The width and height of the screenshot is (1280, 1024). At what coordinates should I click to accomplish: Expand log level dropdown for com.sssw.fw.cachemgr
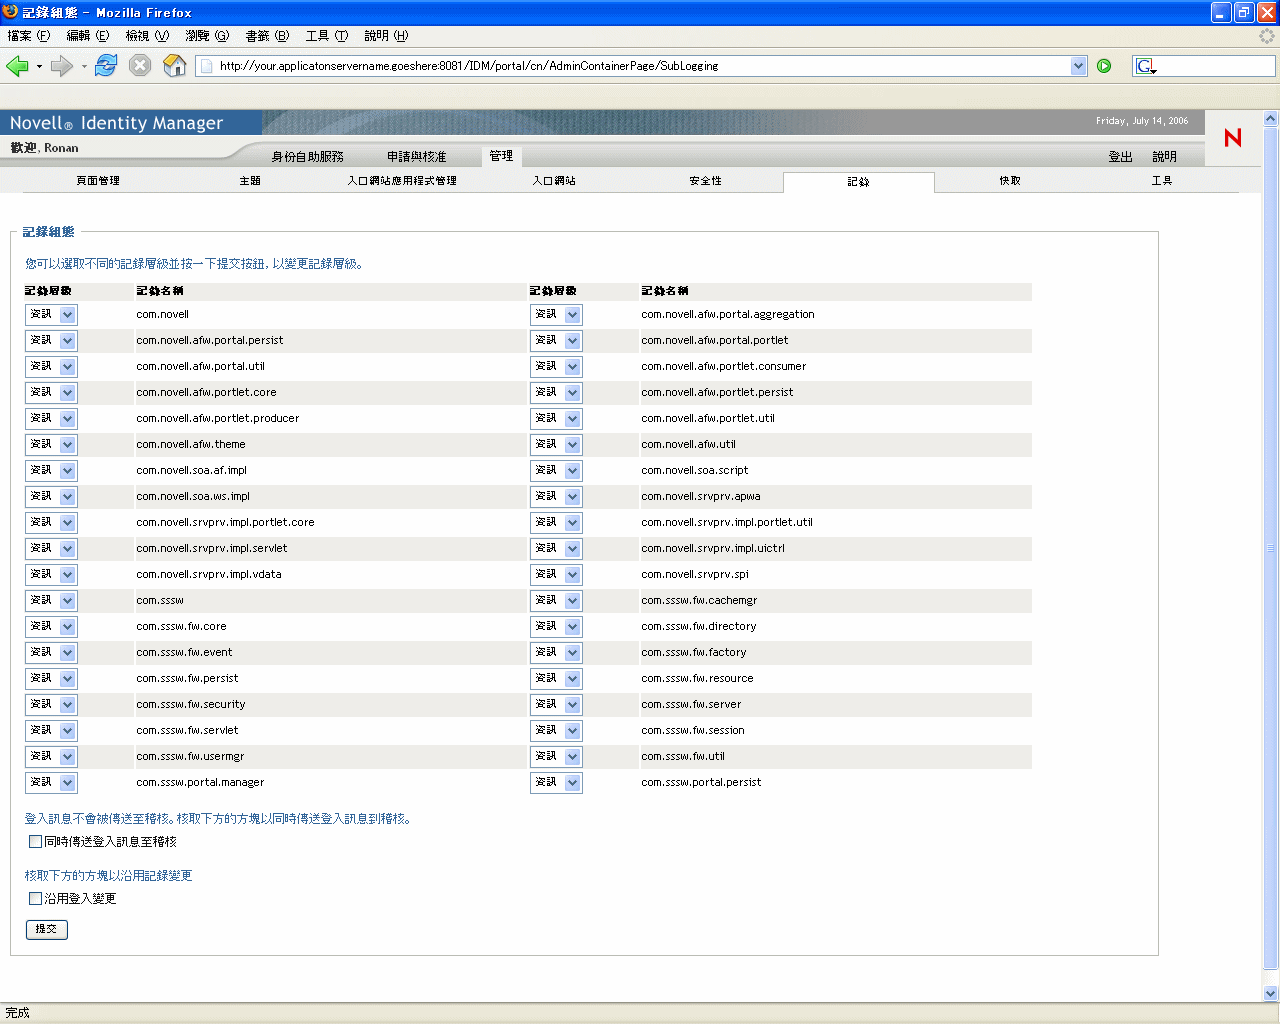click(x=556, y=601)
